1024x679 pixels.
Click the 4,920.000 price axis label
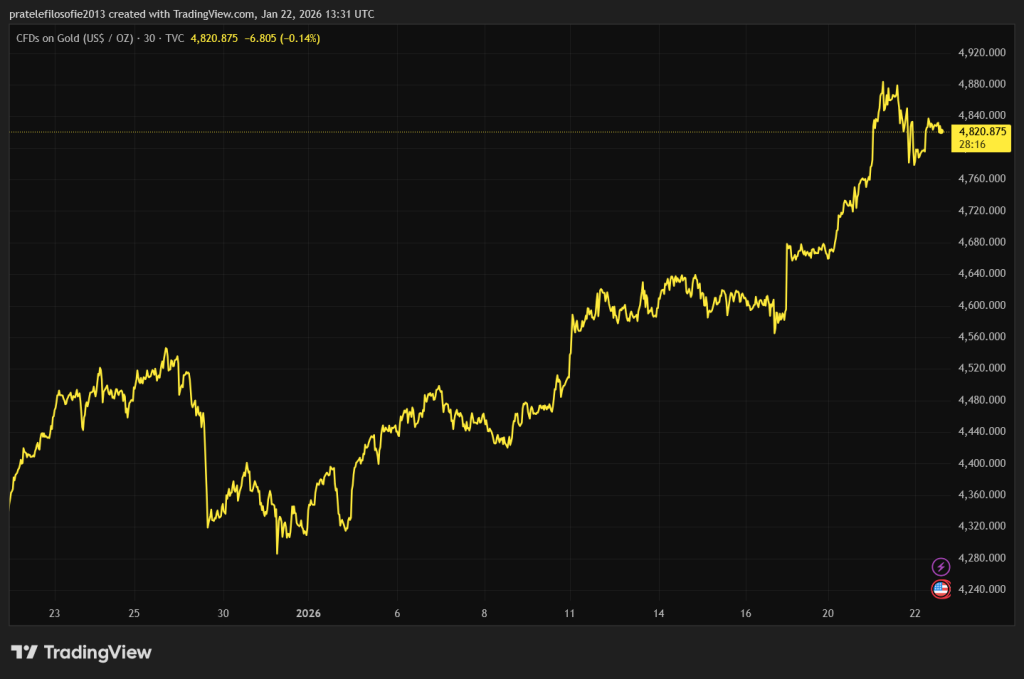tap(981, 52)
